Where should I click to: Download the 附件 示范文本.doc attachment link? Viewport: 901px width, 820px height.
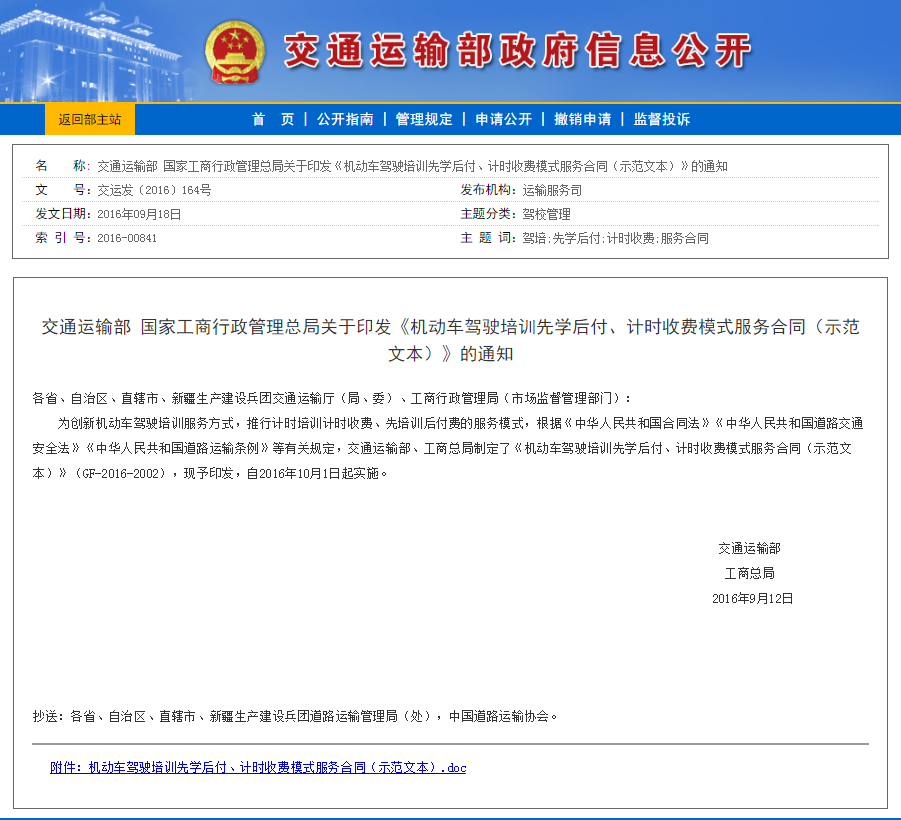tap(258, 767)
